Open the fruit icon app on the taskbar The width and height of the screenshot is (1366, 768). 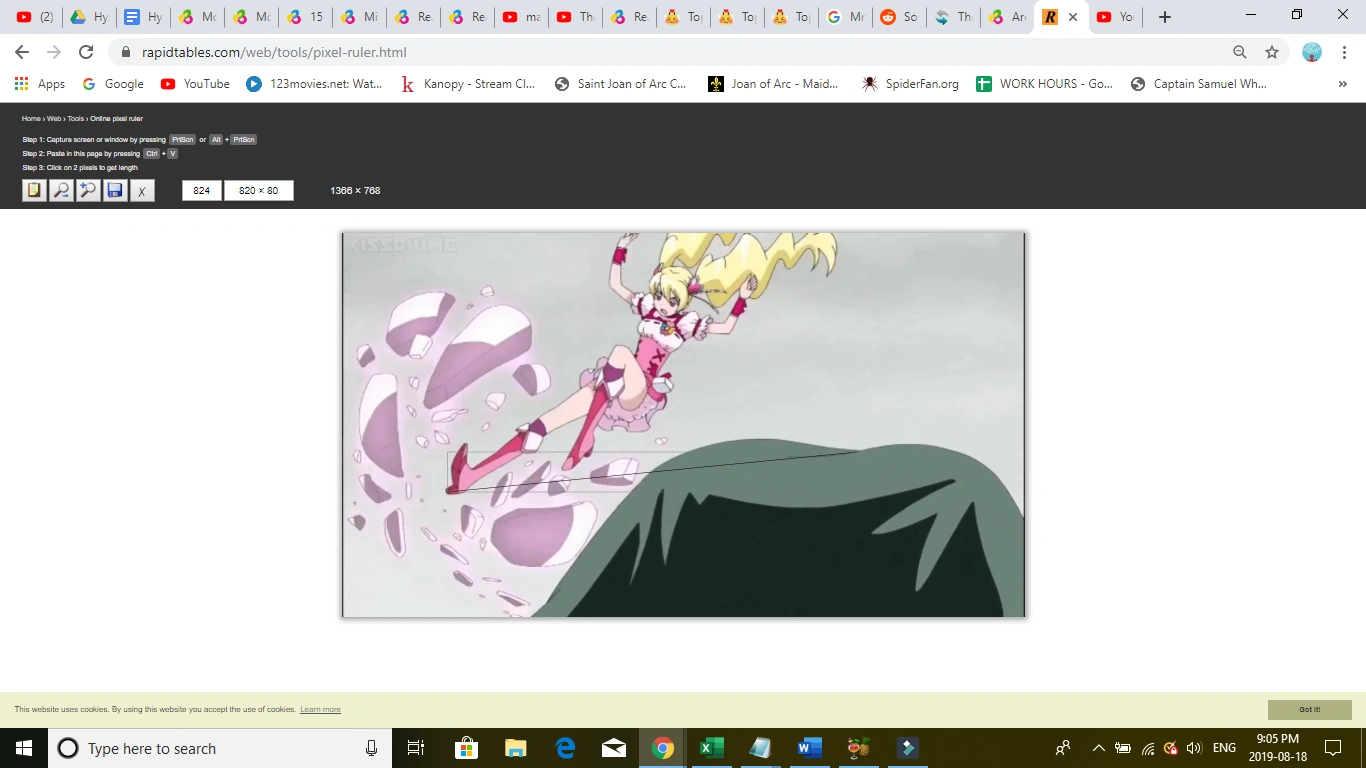[858, 748]
